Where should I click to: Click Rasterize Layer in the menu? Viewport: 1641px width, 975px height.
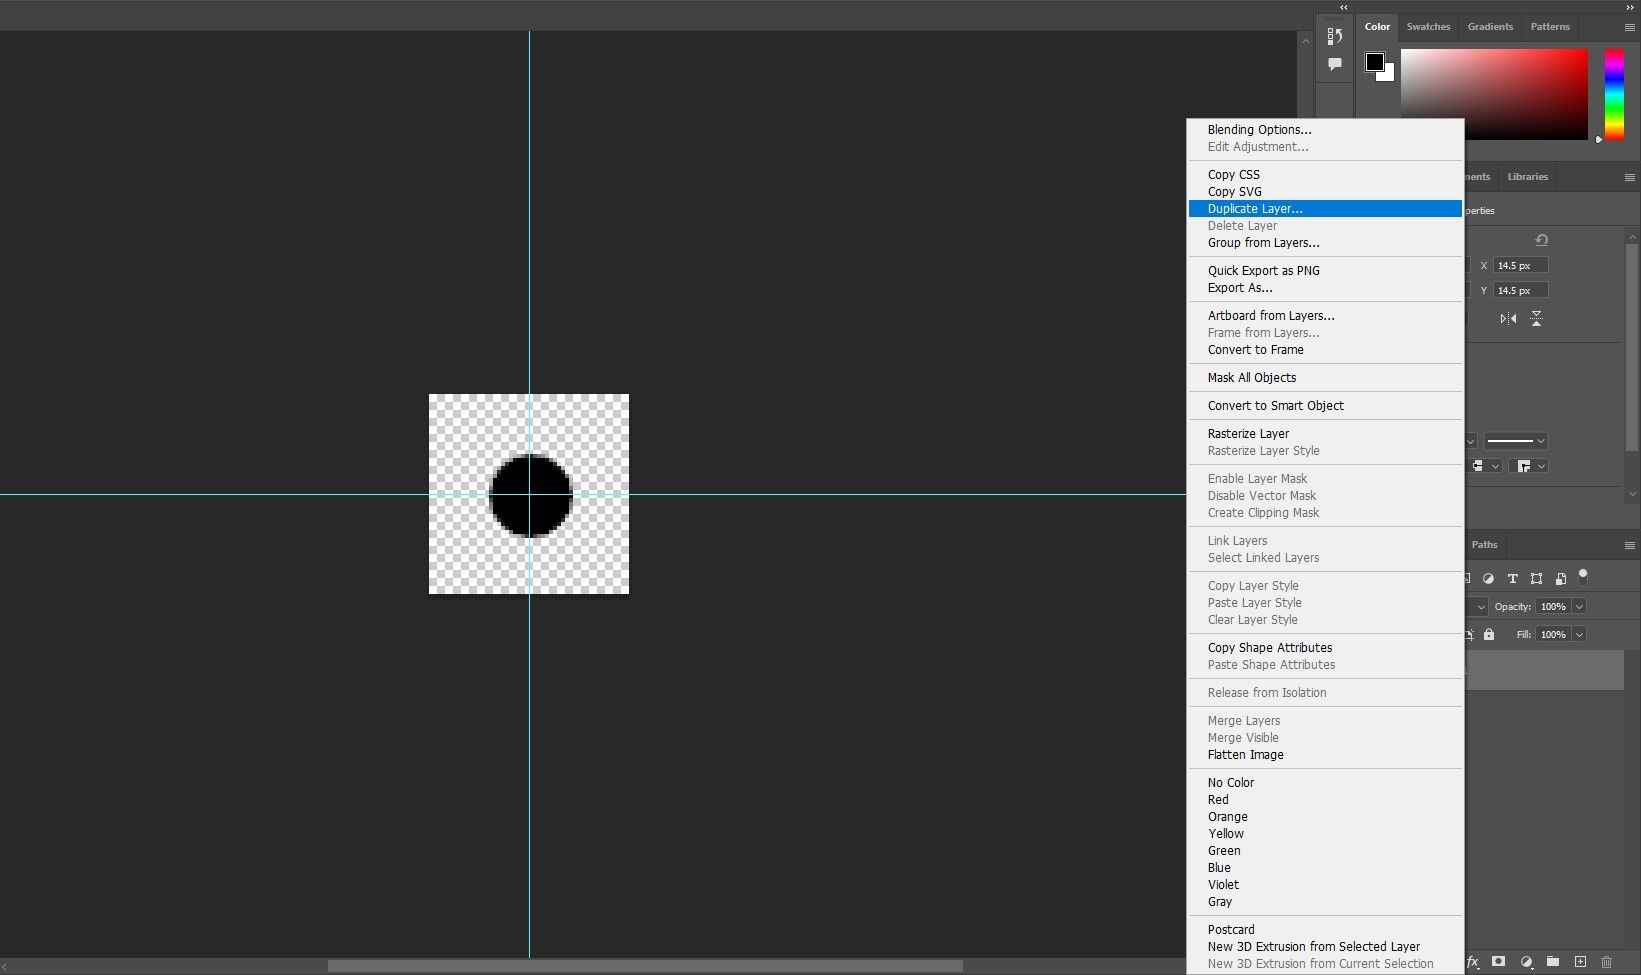pyautogui.click(x=1248, y=434)
